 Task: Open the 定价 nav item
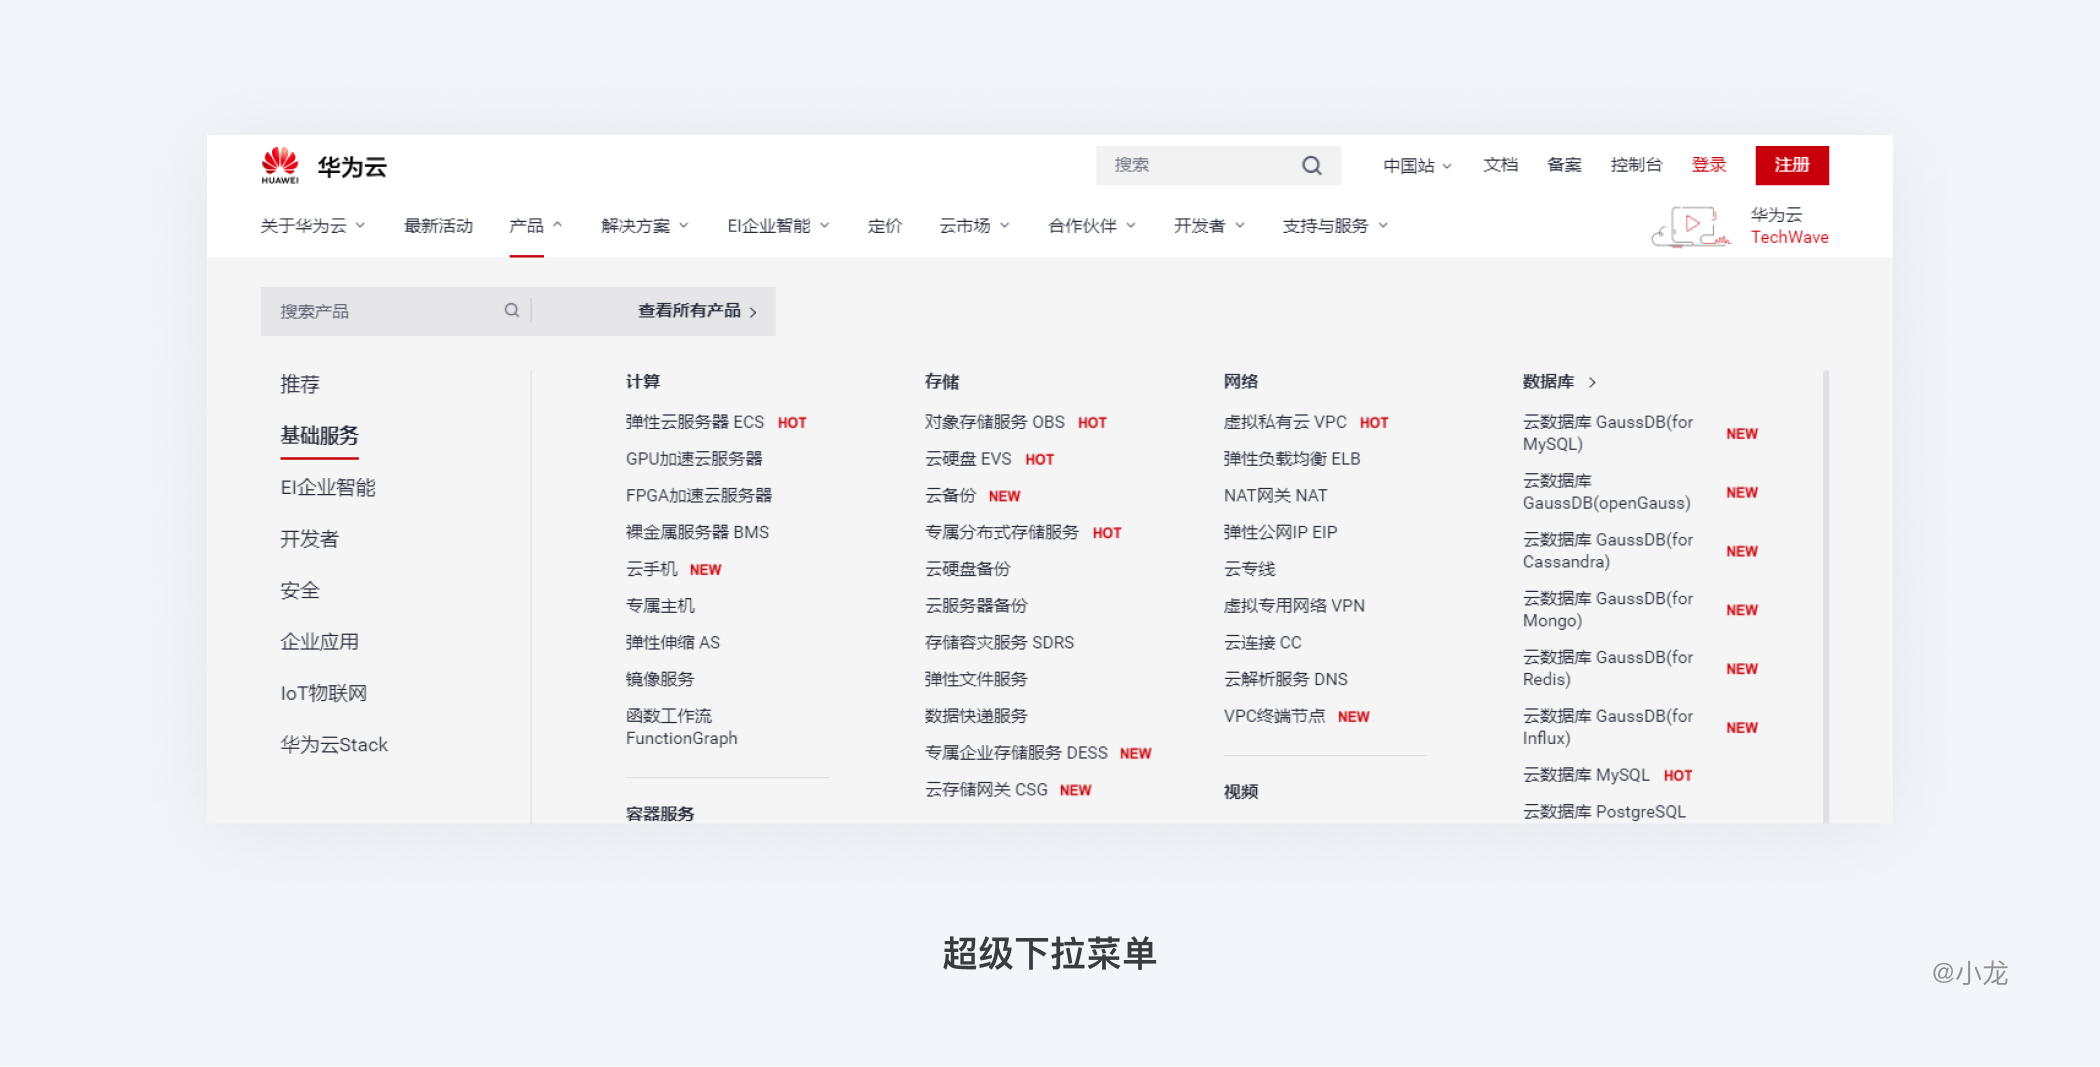(x=884, y=226)
